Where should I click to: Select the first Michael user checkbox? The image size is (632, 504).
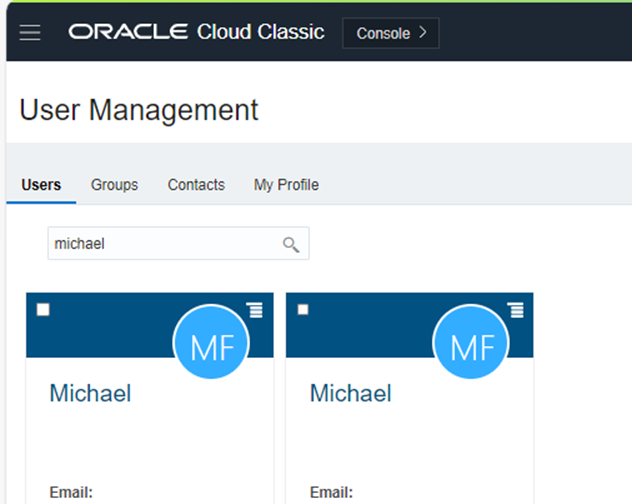point(43,310)
